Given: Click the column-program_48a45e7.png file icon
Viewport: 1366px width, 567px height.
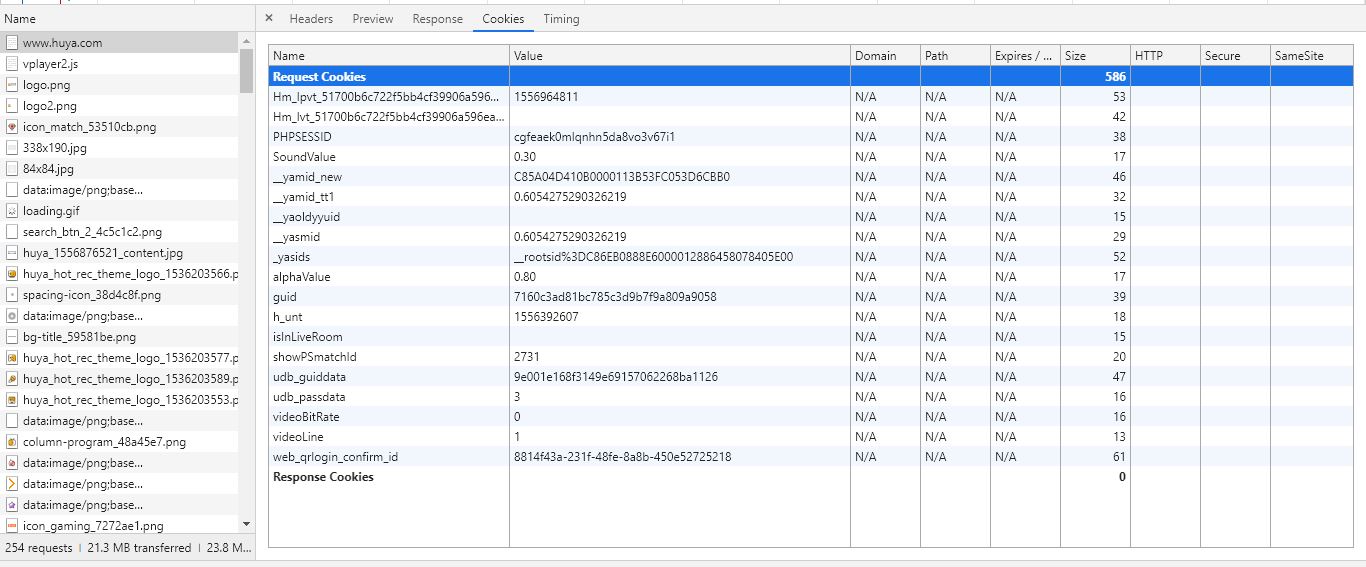Looking at the screenshot, I should [12, 442].
